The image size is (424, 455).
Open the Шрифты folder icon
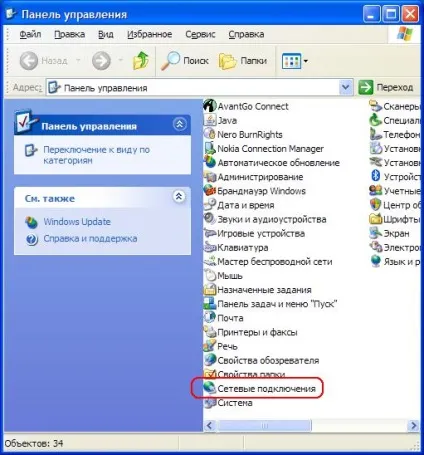(376, 219)
